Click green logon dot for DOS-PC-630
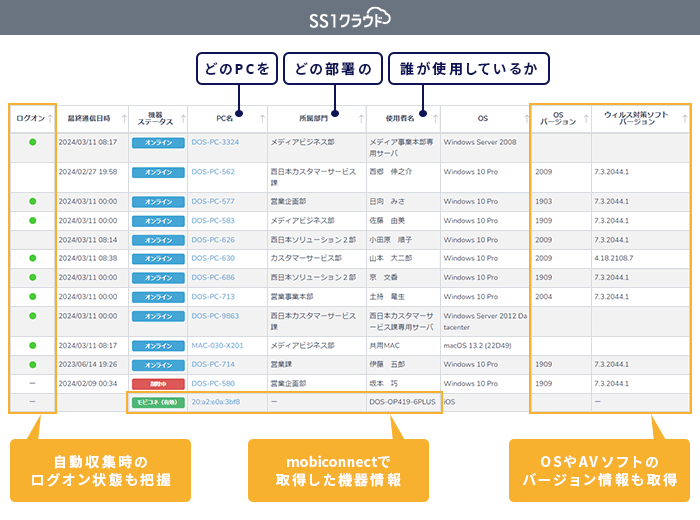This screenshot has height=520, width=700. 33,258
